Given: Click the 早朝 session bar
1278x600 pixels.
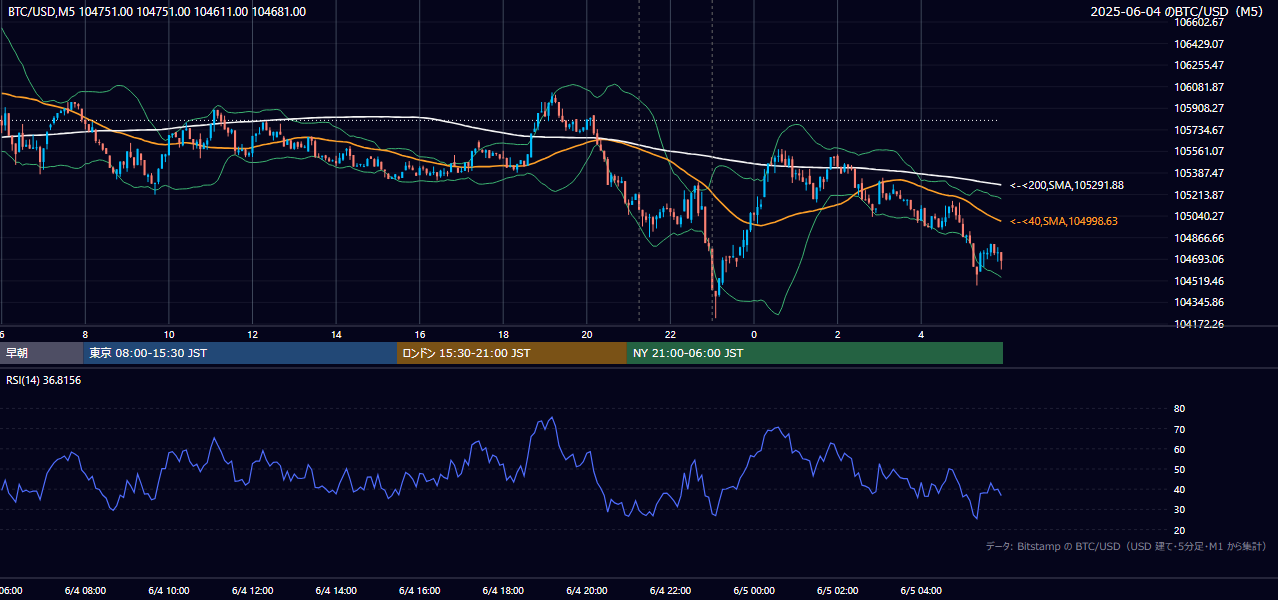Looking at the screenshot, I should [x=41, y=353].
